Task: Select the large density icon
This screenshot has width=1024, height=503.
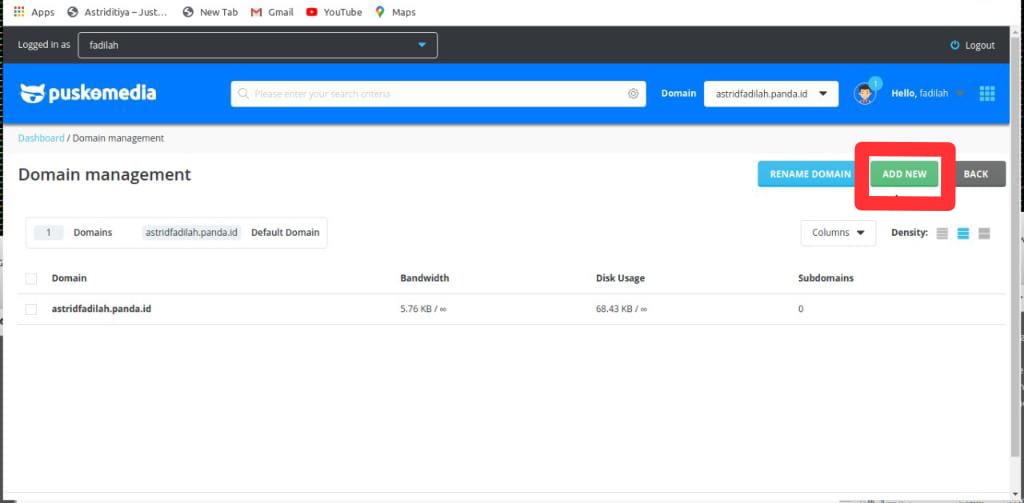Action: tap(984, 233)
